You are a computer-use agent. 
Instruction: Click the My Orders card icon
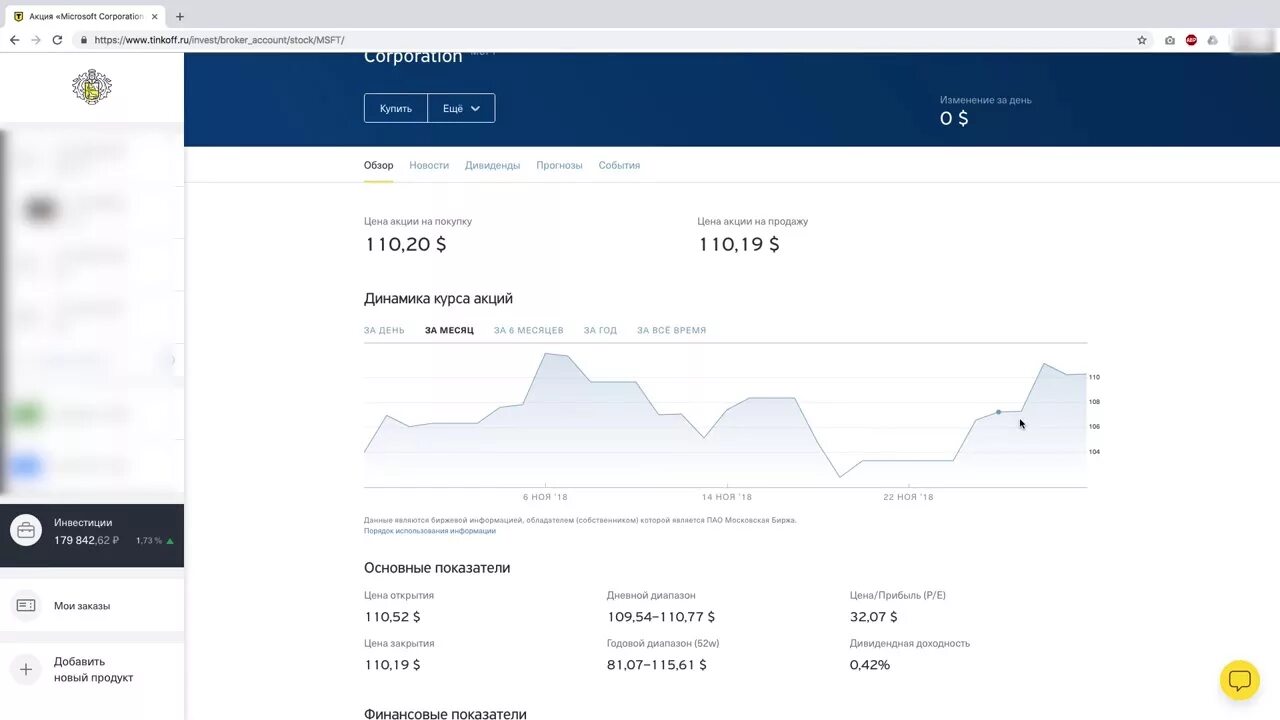pyautogui.click(x=26, y=606)
